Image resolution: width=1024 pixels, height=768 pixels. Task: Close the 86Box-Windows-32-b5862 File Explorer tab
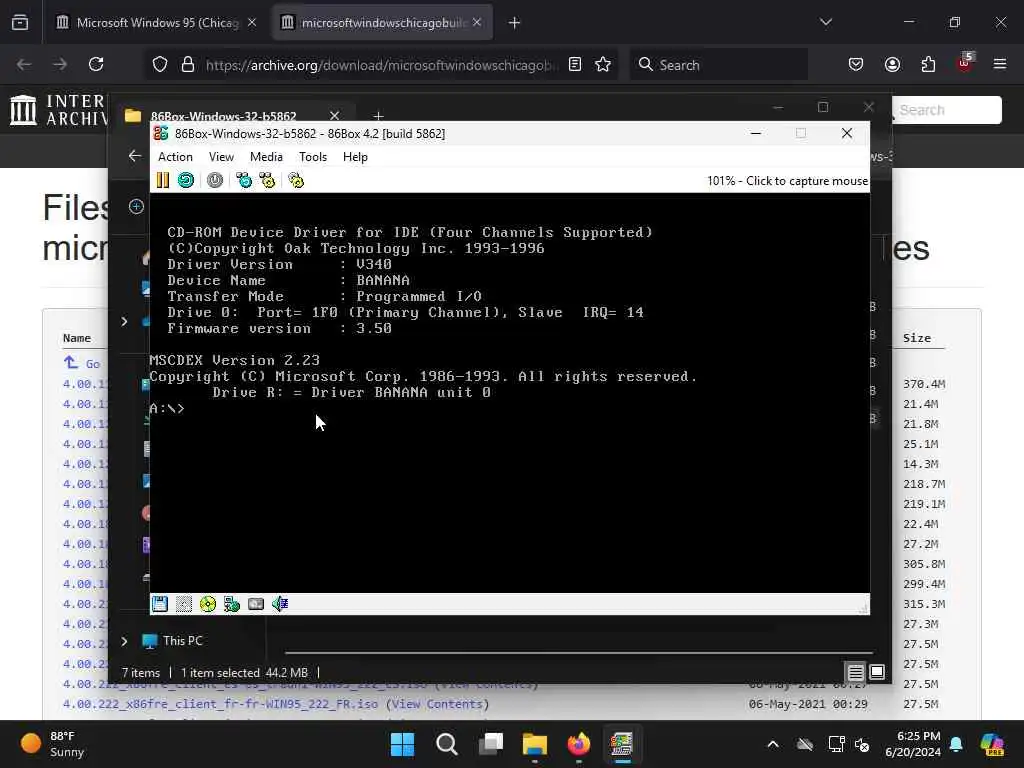point(334,116)
